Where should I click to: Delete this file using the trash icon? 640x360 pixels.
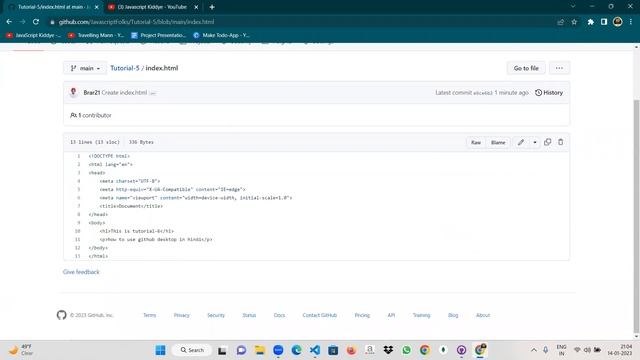pos(560,142)
